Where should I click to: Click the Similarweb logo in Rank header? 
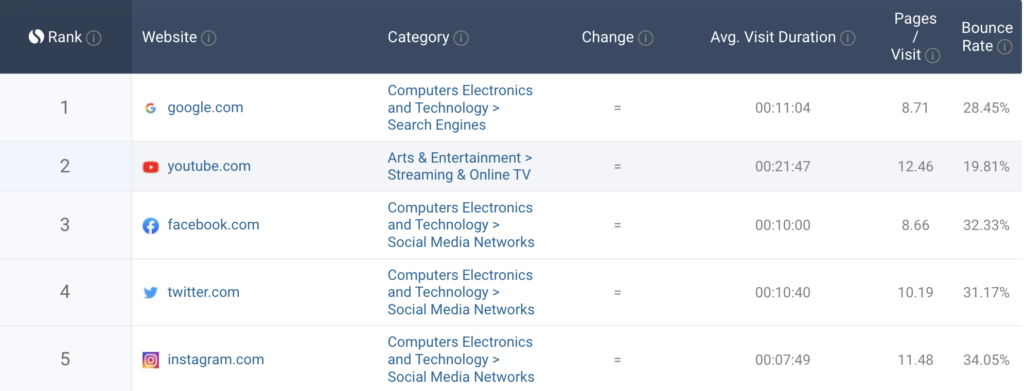(x=37, y=37)
